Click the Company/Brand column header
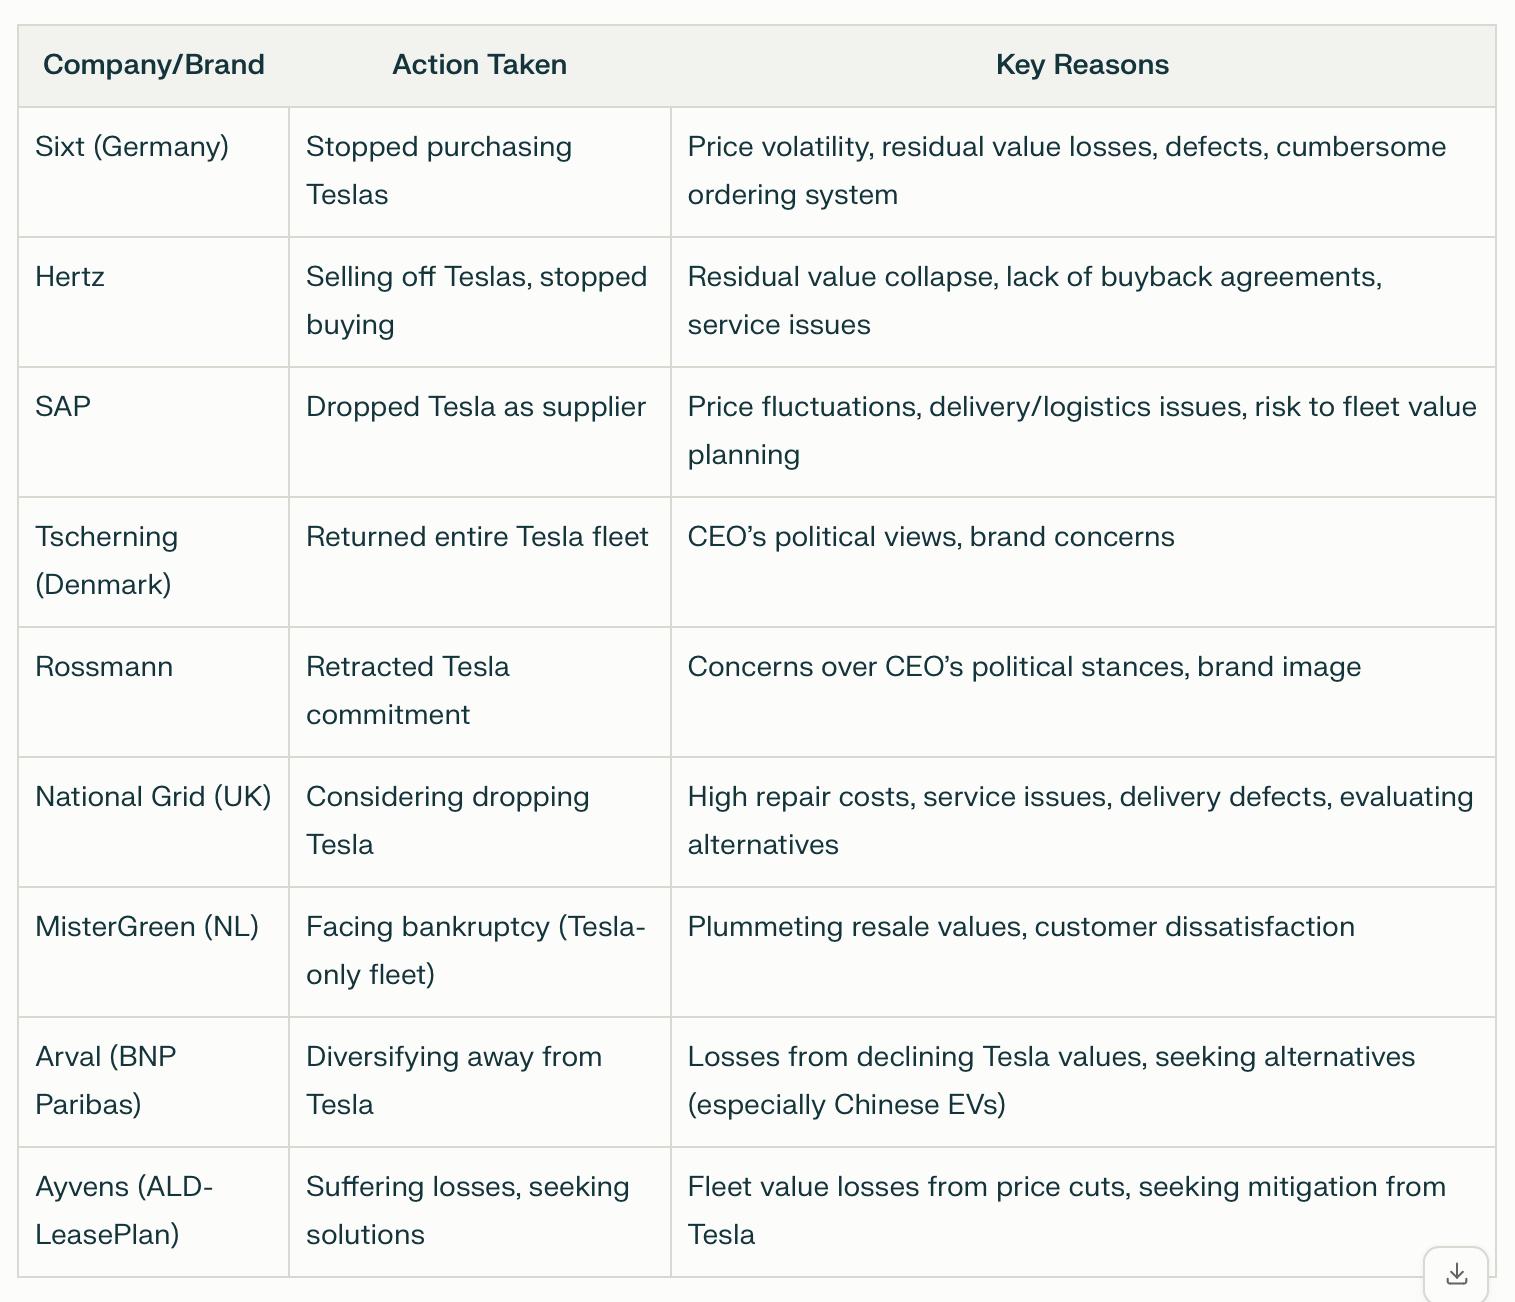Screen dimensions: 1515x1302 pos(154,65)
